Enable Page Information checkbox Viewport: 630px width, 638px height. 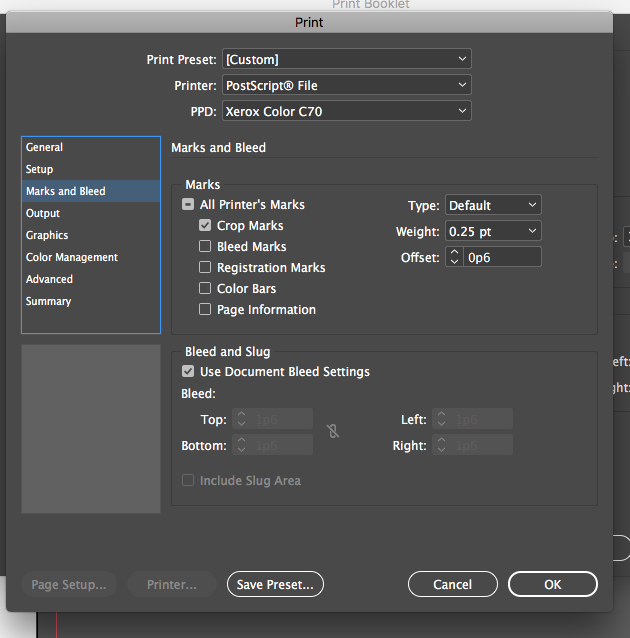tap(205, 310)
